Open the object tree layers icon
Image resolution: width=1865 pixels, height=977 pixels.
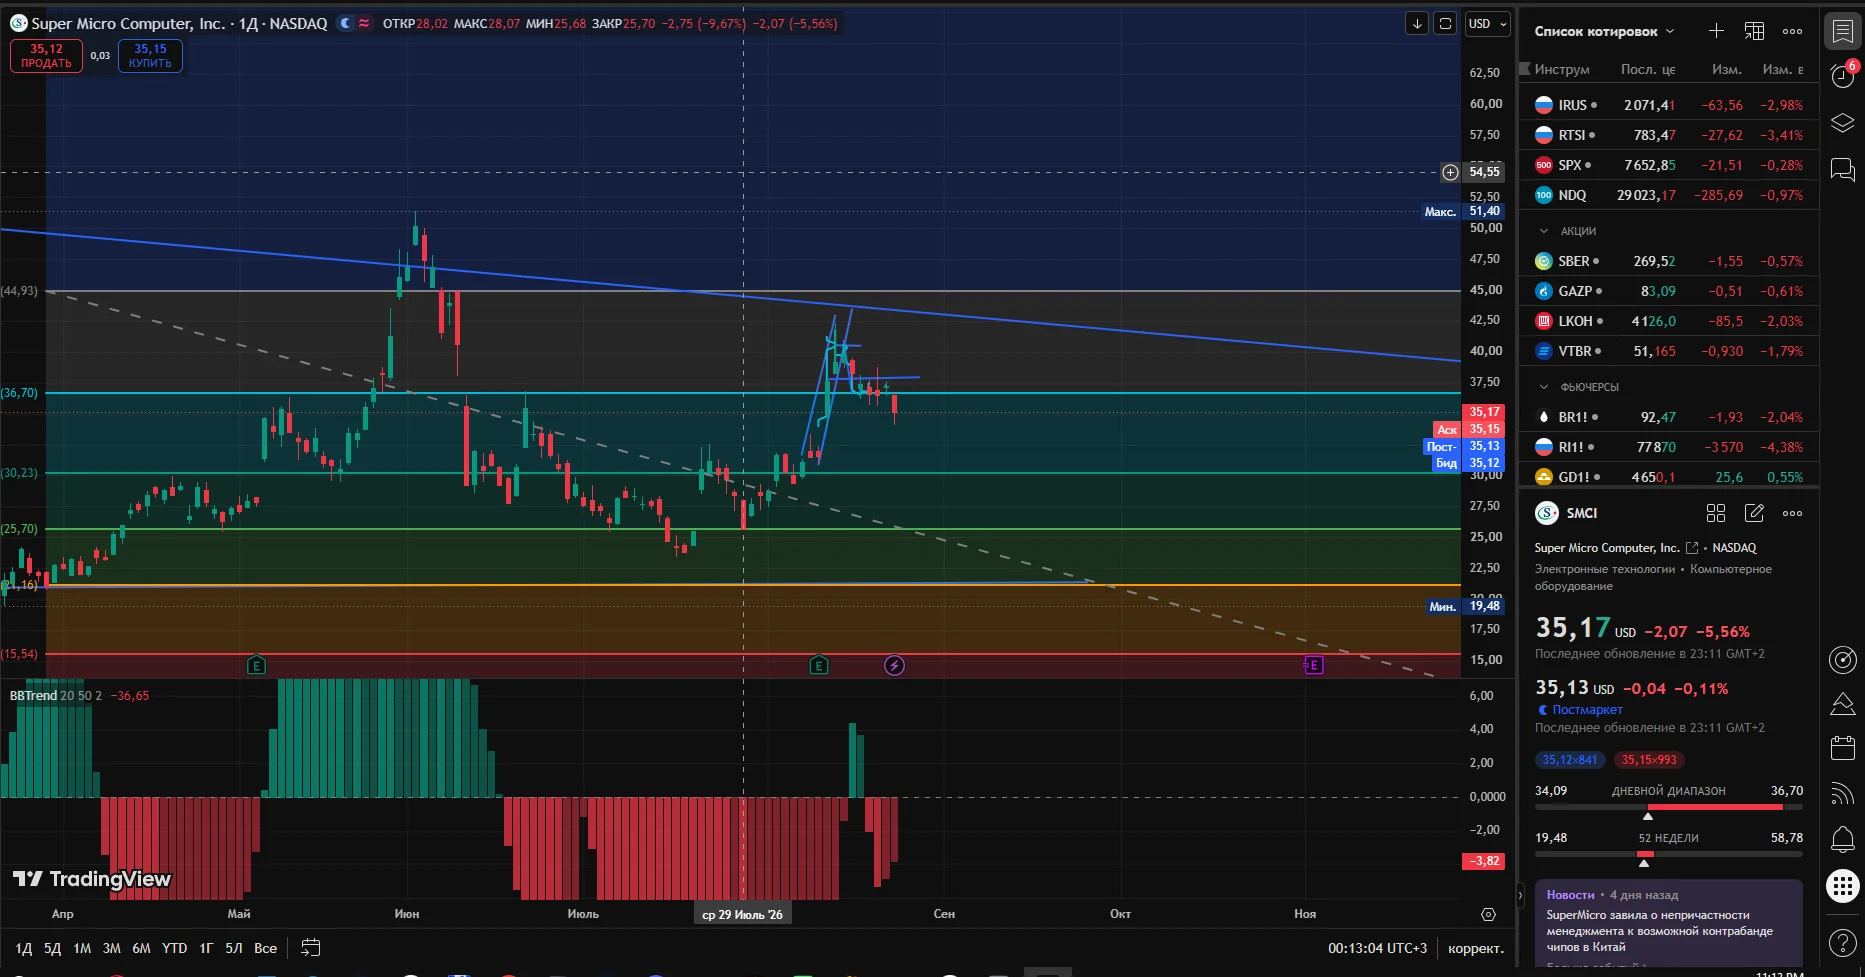1842,123
